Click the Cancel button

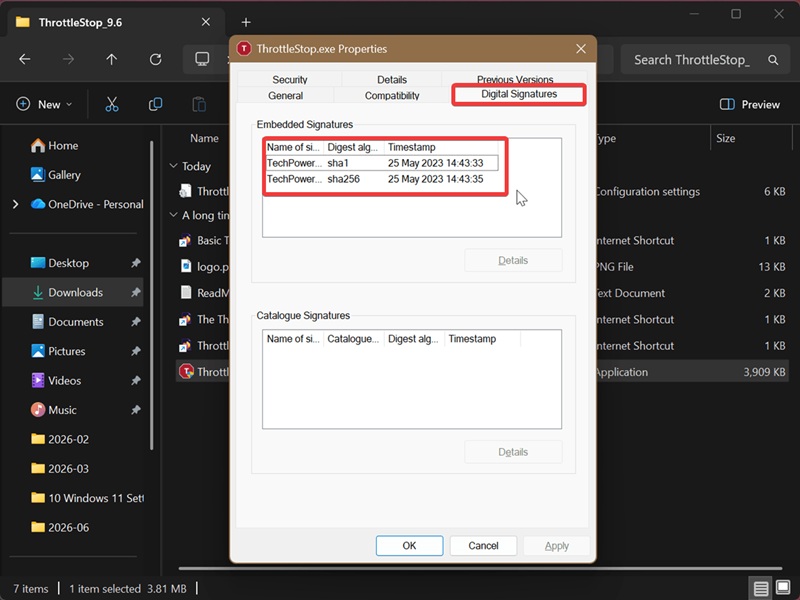[483, 546]
